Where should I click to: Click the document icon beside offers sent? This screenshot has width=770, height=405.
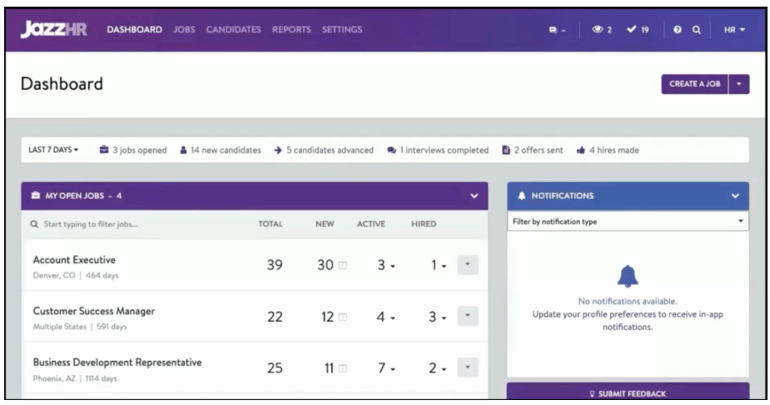point(506,150)
